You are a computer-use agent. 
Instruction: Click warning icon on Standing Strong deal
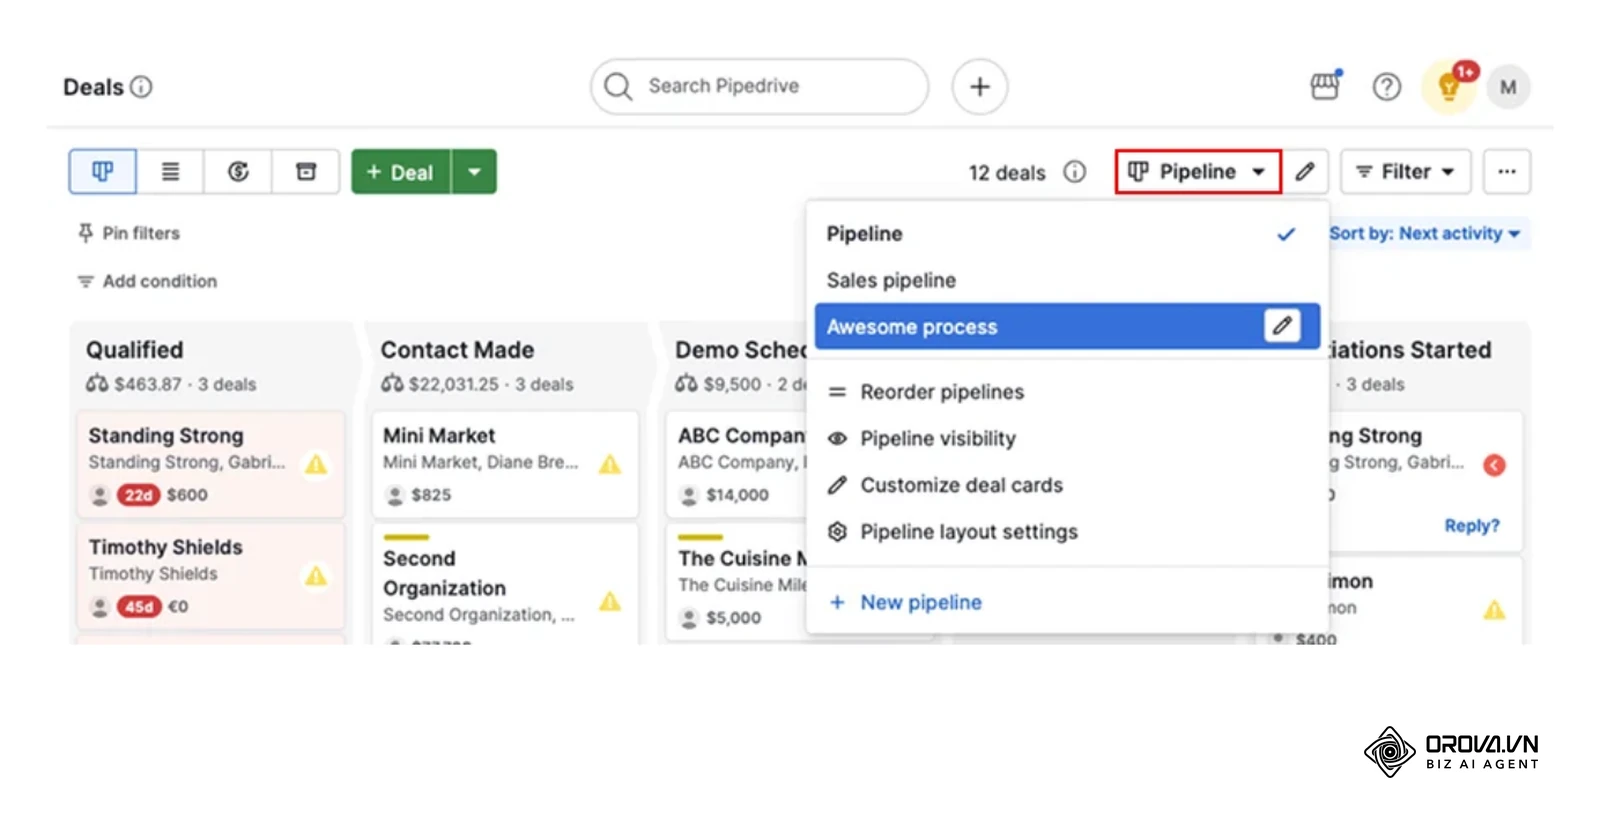pyautogui.click(x=316, y=464)
